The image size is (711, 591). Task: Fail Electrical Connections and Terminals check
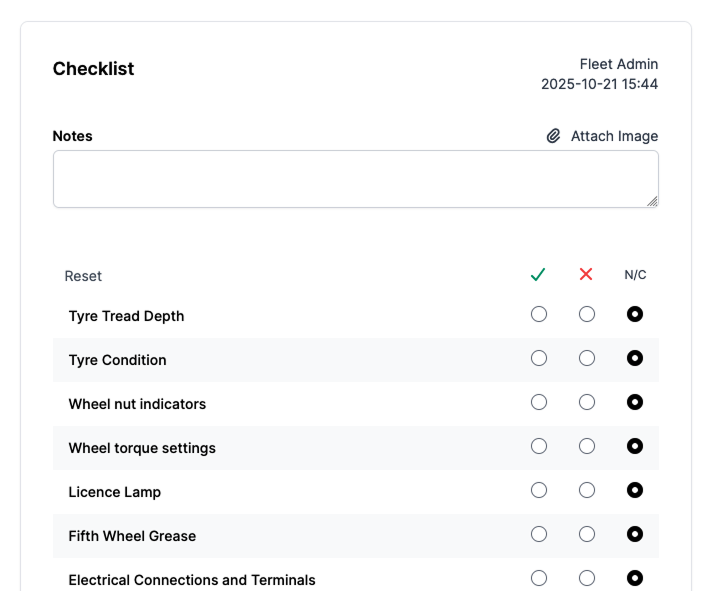[x=587, y=578]
